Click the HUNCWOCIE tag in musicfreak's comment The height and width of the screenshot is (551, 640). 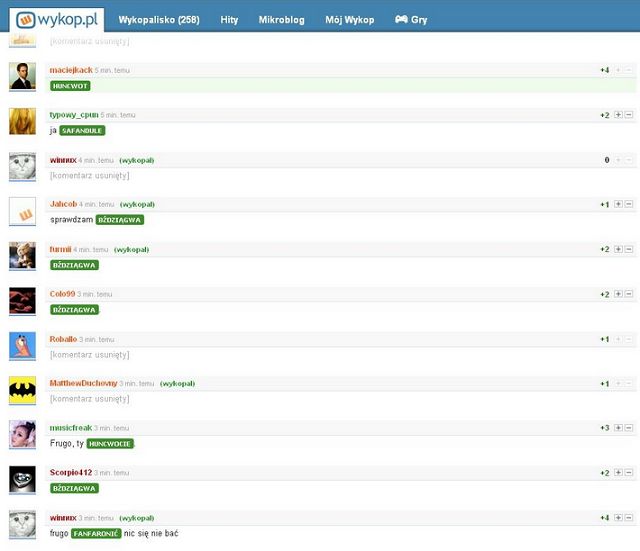pyautogui.click(x=110, y=444)
